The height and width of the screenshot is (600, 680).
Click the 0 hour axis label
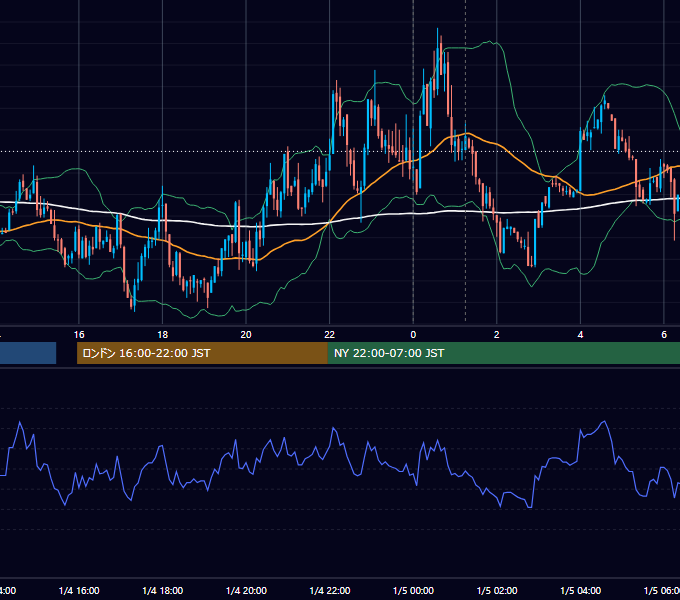[413, 335]
